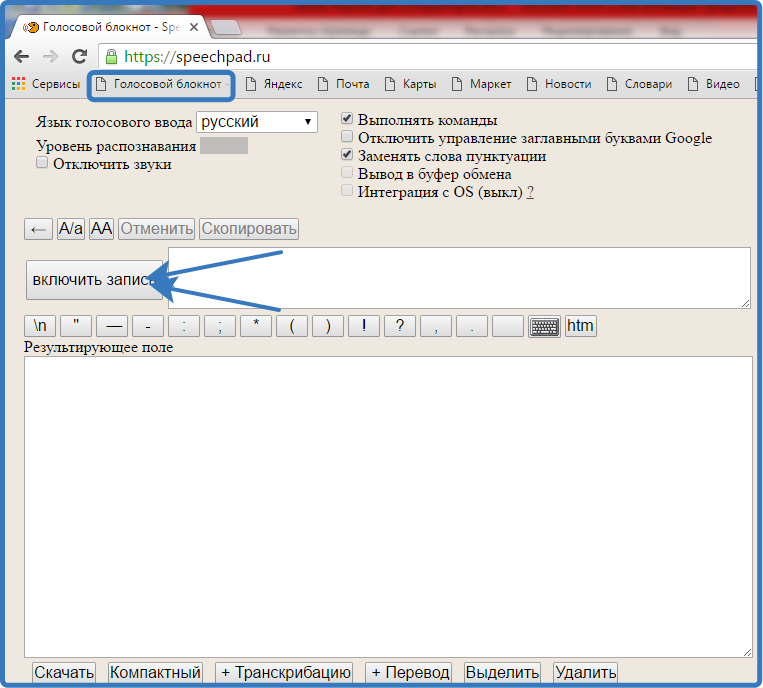The width and height of the screenshot is (763, 688).
Task: Insert a quotation mark with its button
Action: [x=76, y=326]
